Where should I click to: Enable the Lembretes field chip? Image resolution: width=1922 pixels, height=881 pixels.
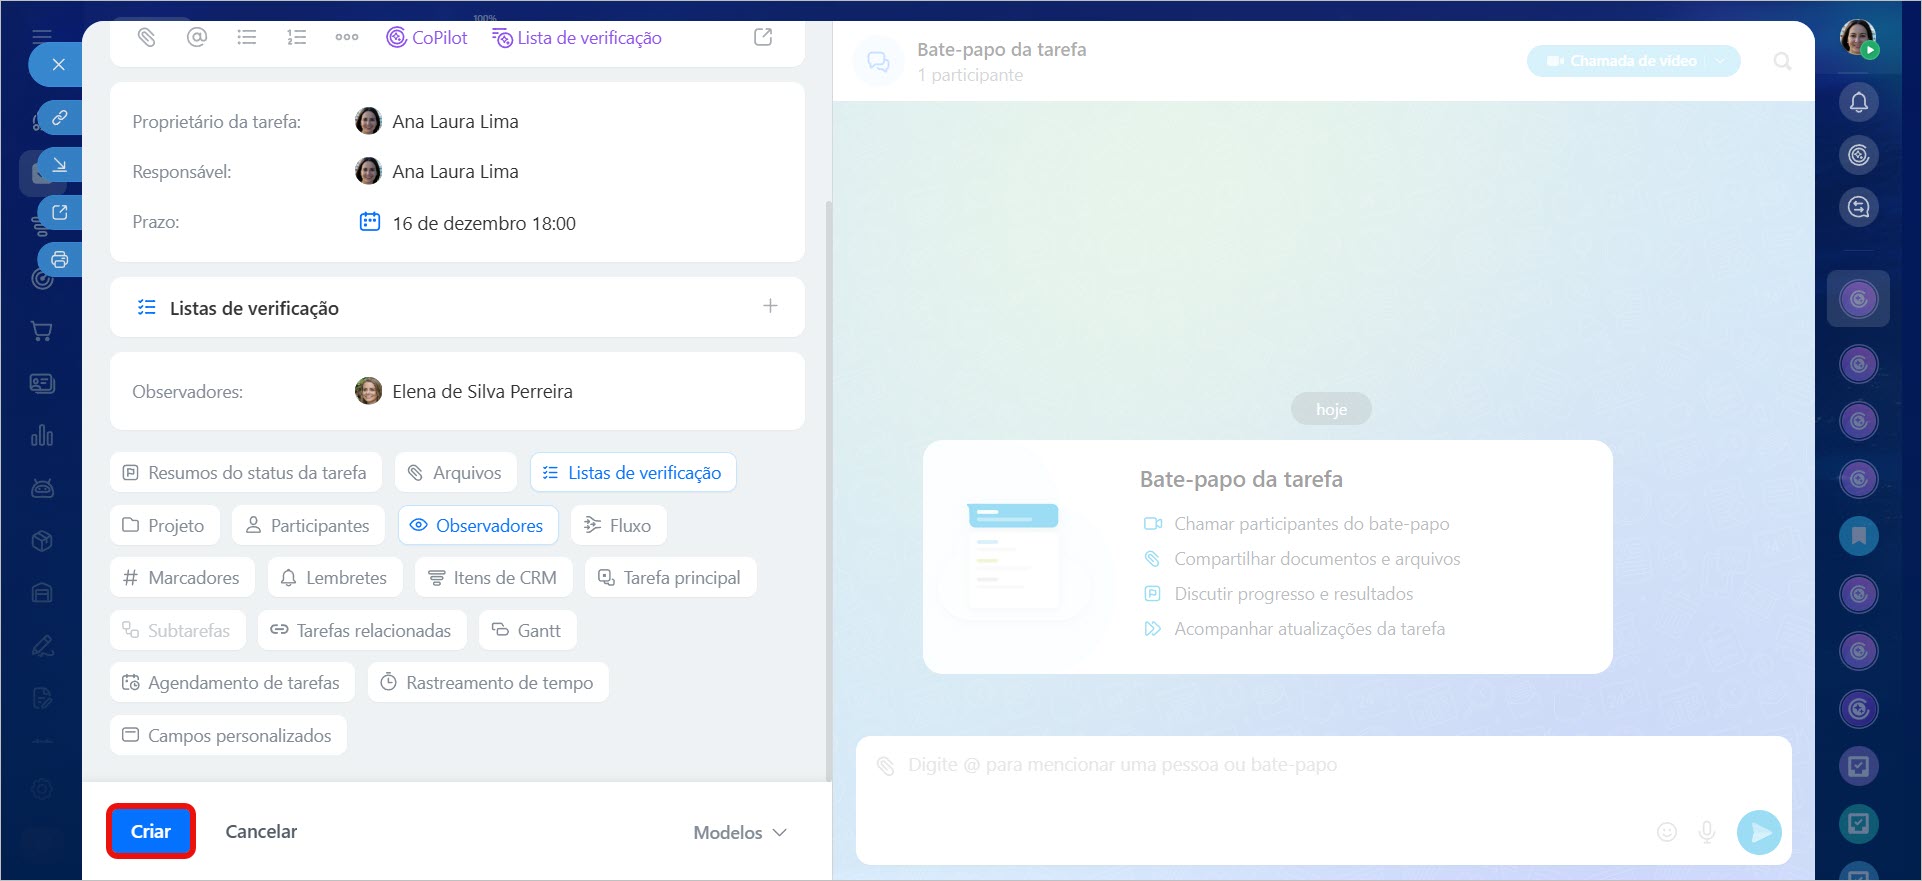(334, 578)
